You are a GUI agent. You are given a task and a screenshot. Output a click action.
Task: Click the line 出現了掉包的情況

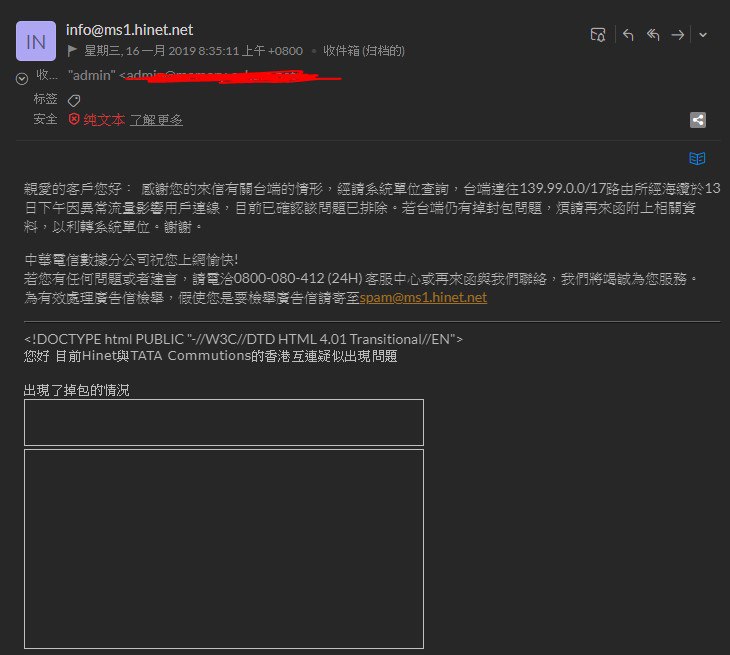[76, 390]
